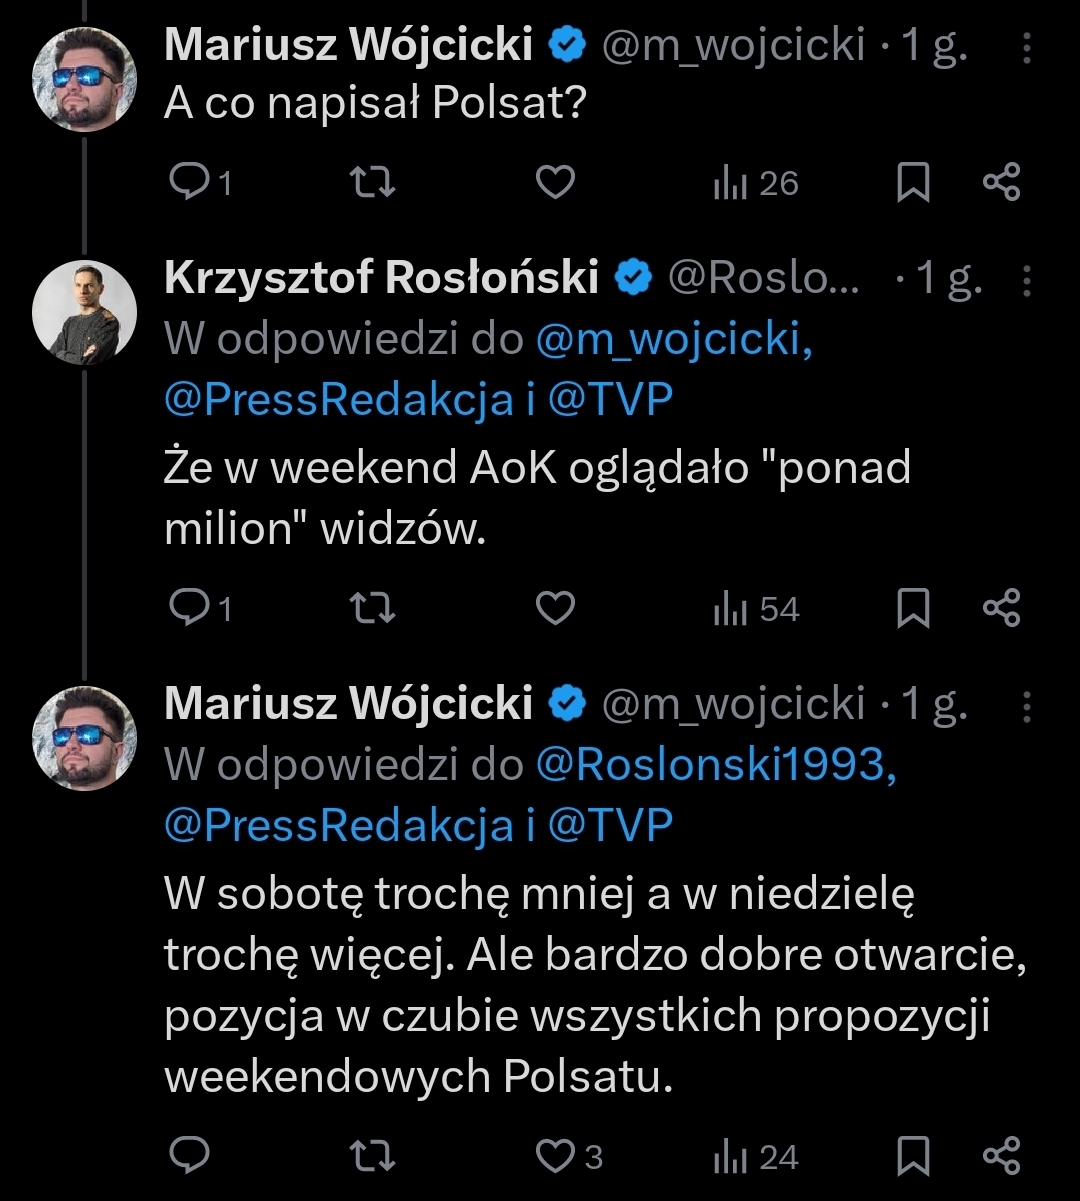This screenshot has height=1201, width=1080.
Task: Open more options on Krzysztof Rosłoński's tweet
Action: 1027,280
